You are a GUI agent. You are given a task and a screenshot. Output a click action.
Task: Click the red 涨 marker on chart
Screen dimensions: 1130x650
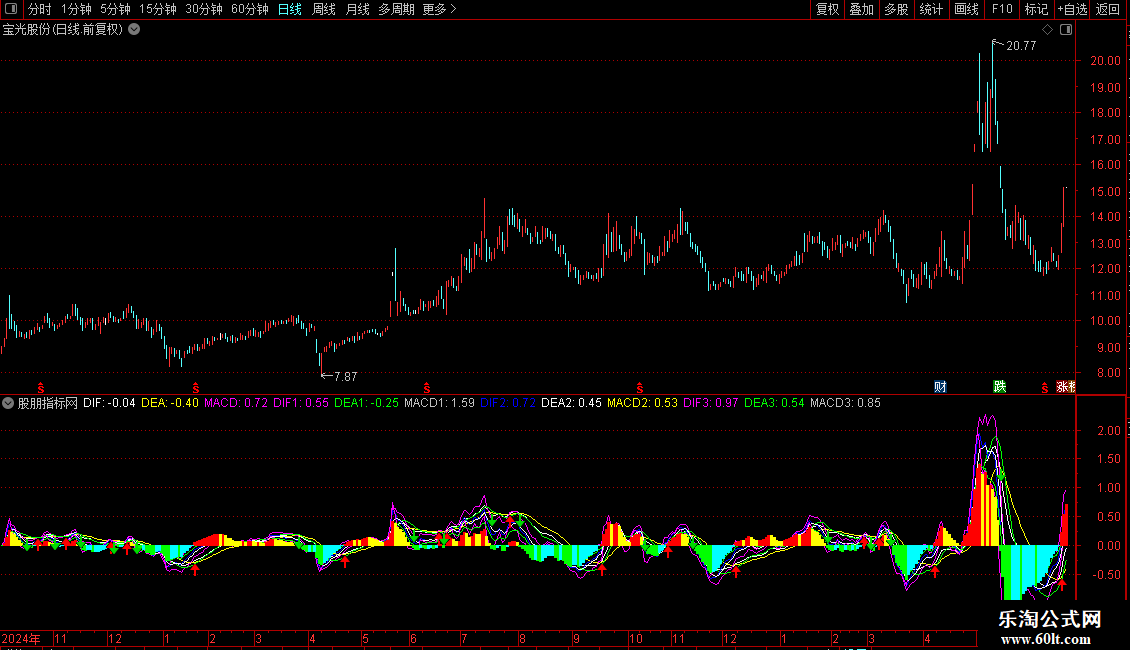[1066, 387]
